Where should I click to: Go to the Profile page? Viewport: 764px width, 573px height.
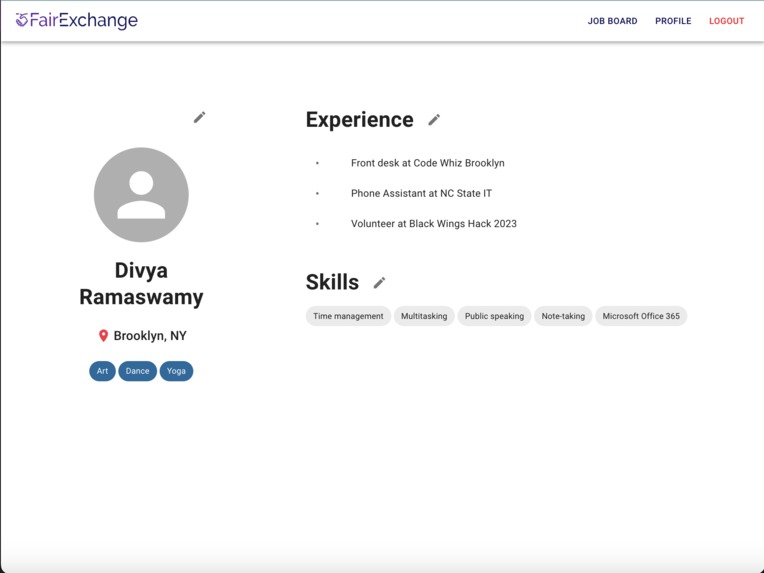pos(673,21)
